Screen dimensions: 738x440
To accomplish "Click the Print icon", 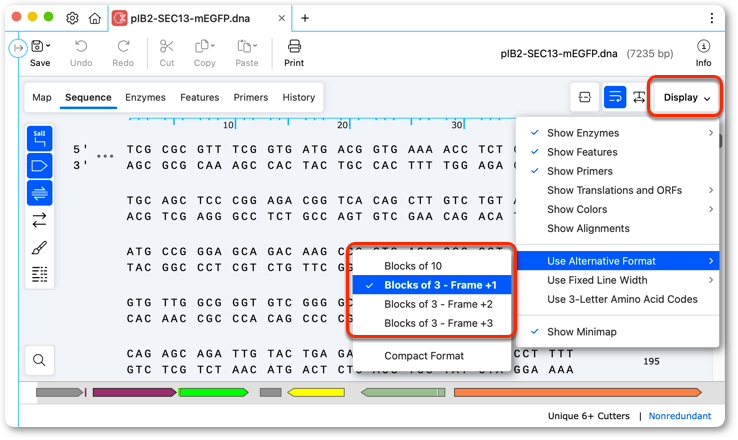I will pos(294,46).
